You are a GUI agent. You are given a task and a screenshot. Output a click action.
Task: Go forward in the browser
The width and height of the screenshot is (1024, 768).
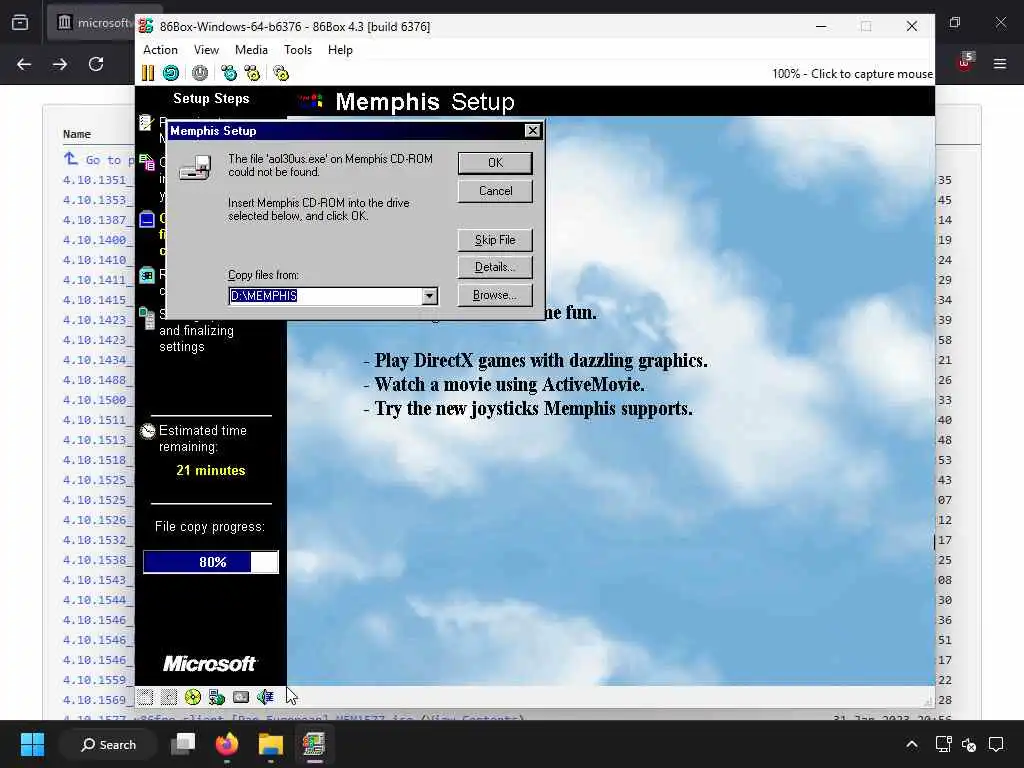(60, 64)
